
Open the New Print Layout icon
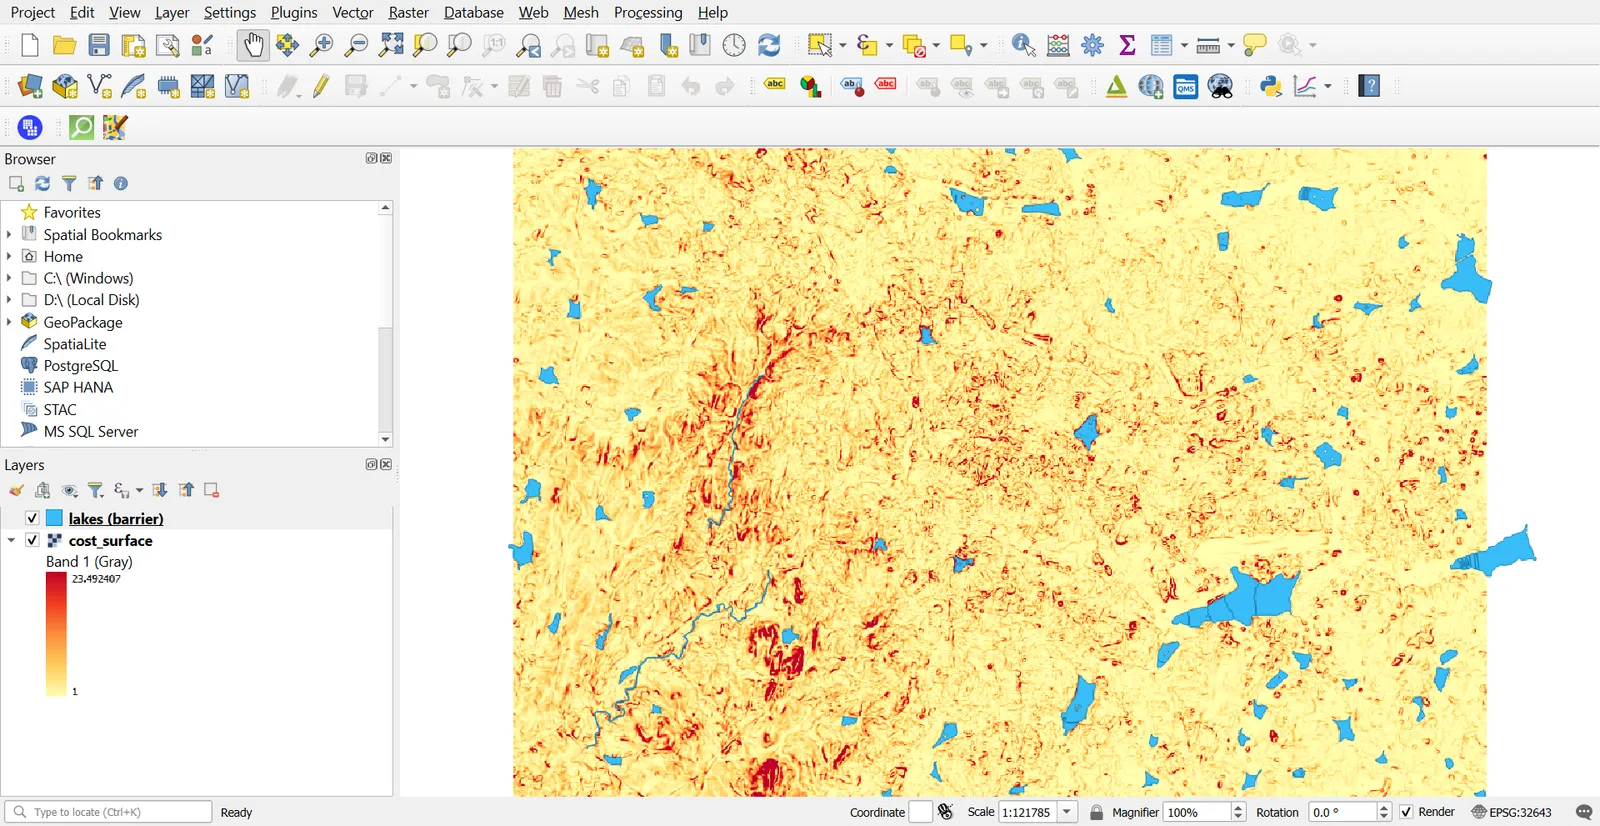133,45
